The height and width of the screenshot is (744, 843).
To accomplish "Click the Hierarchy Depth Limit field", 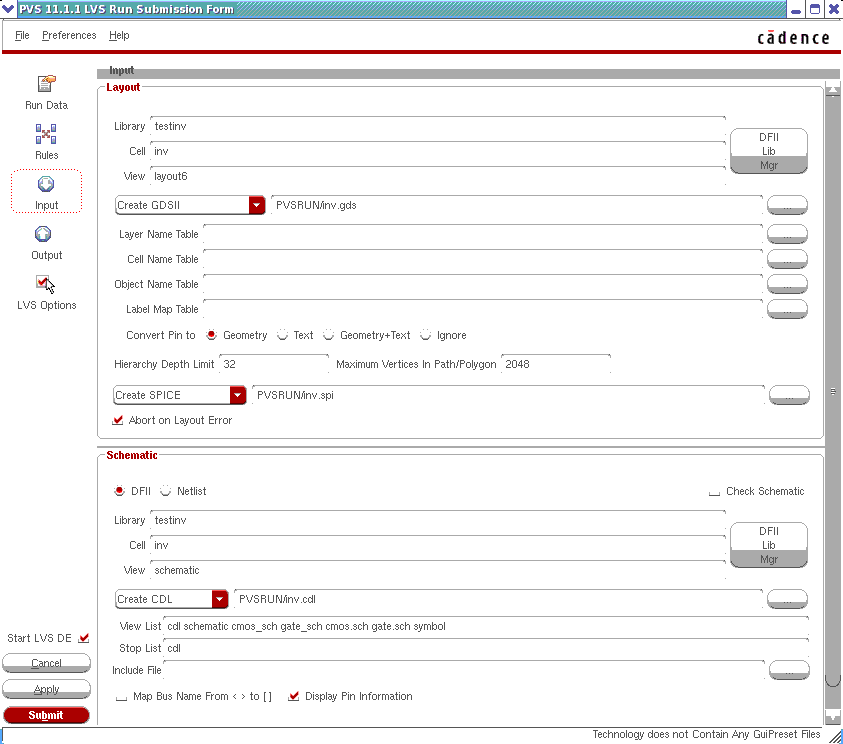I will click(x=273, y=365).
